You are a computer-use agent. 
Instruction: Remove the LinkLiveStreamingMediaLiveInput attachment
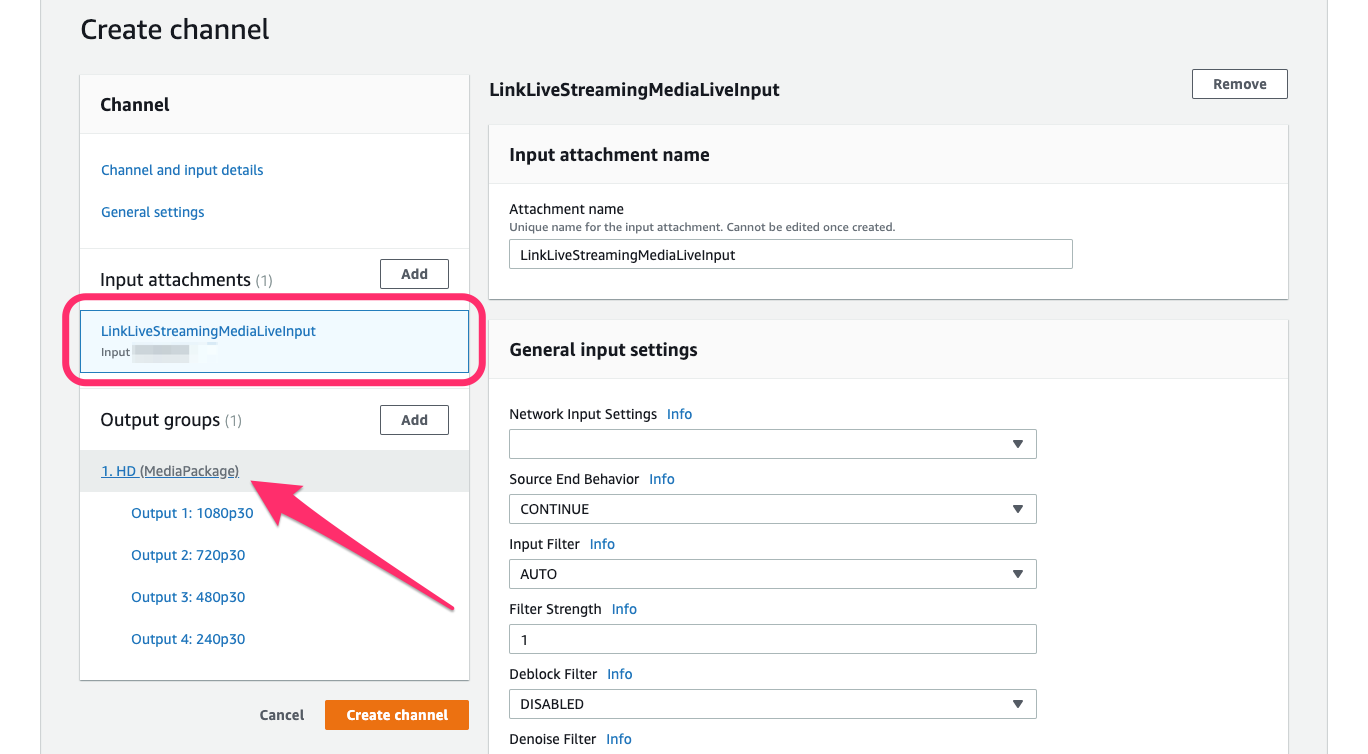tap(1239, 83)
